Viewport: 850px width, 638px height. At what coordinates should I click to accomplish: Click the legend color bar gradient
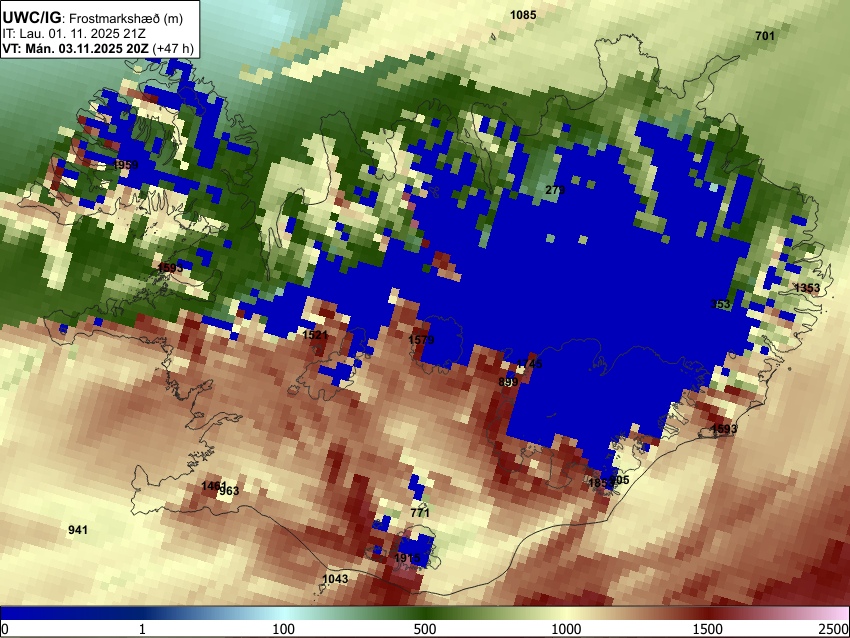[x=425, y=613]
